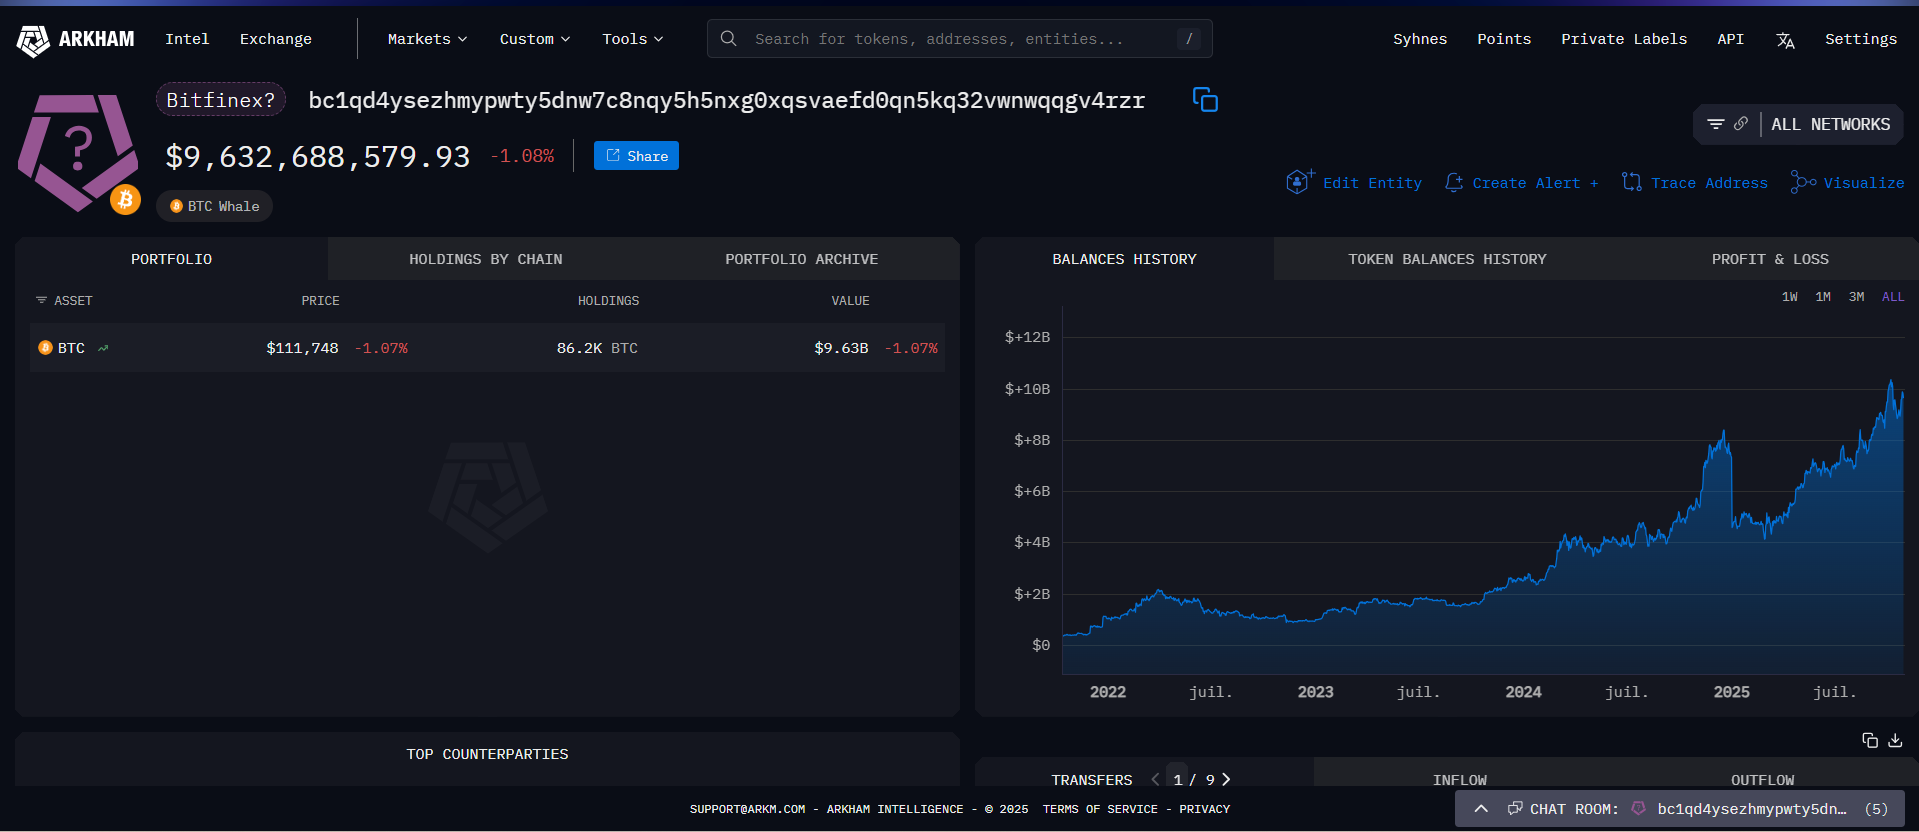The width and height of the screenshot is (1919, 832).
Task: Open the Intel page
Action: (x=187, y=39)
